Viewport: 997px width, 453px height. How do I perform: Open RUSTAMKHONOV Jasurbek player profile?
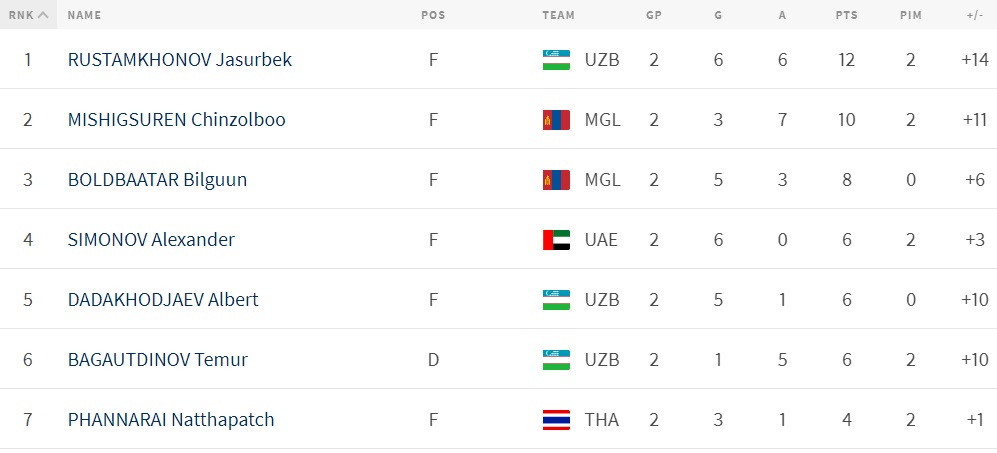tap(180, 60)
